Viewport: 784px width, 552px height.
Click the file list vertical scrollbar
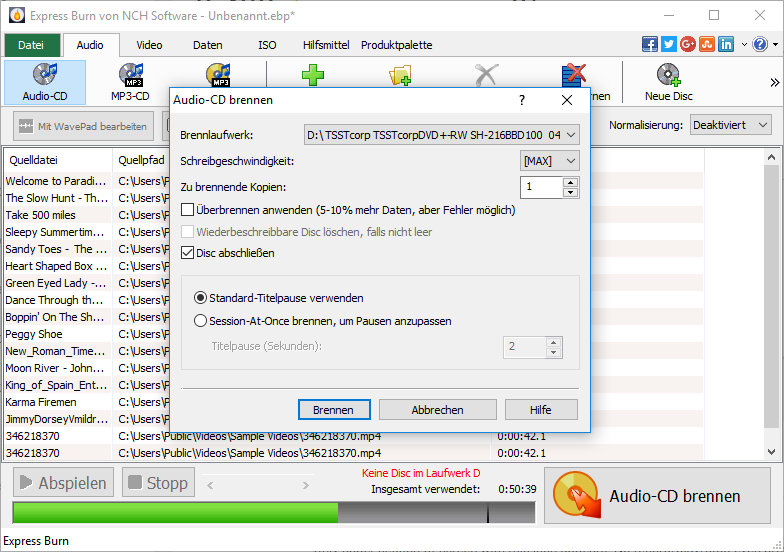point(772,304)
